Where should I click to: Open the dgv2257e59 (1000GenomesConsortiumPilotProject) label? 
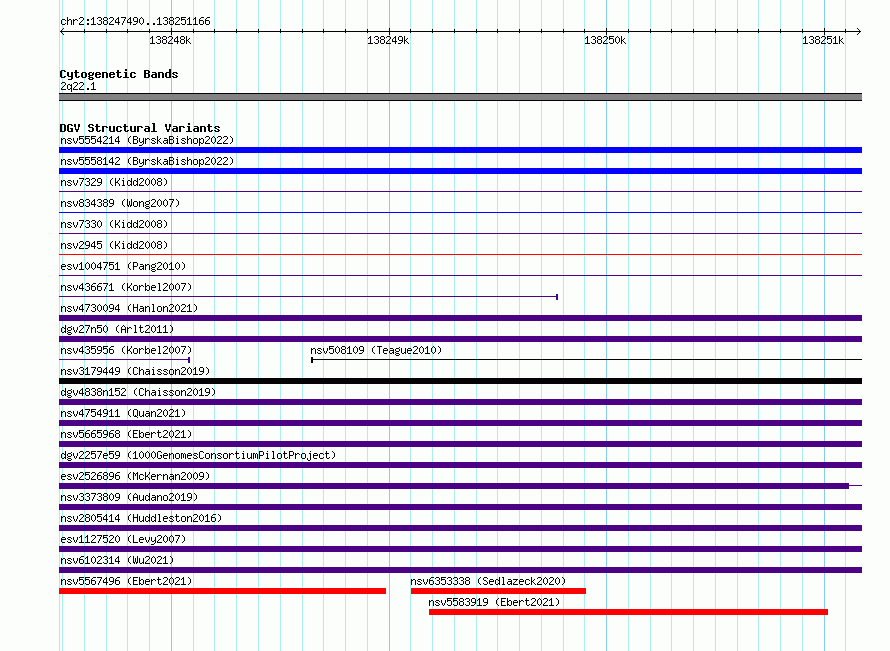tap(198, 455)
